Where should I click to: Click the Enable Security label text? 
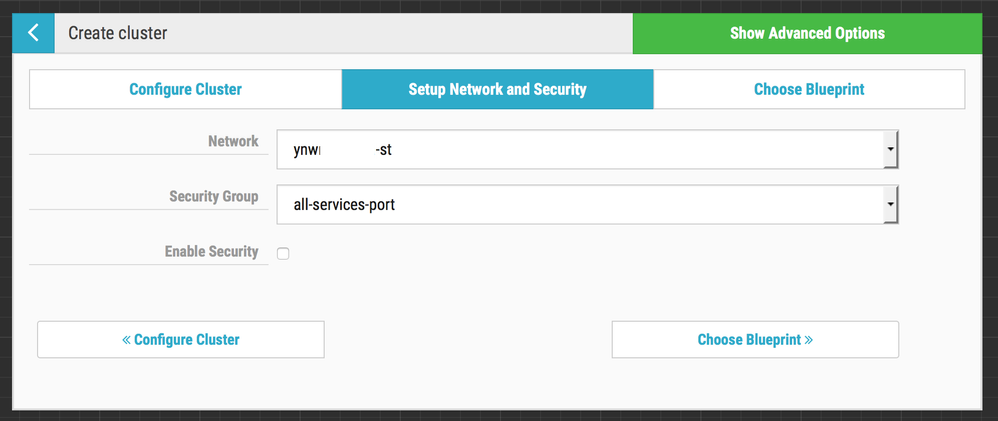pos(211,252)
